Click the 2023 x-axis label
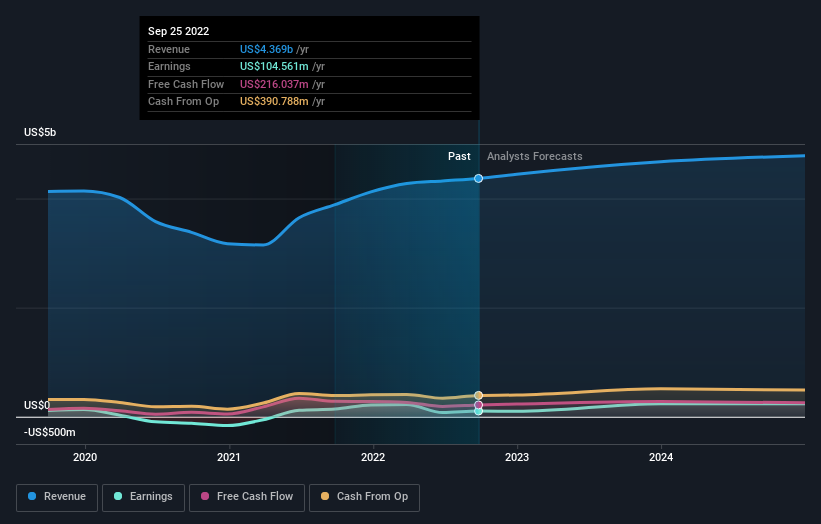Screen dimensions: 821x524 click(517, 457)
